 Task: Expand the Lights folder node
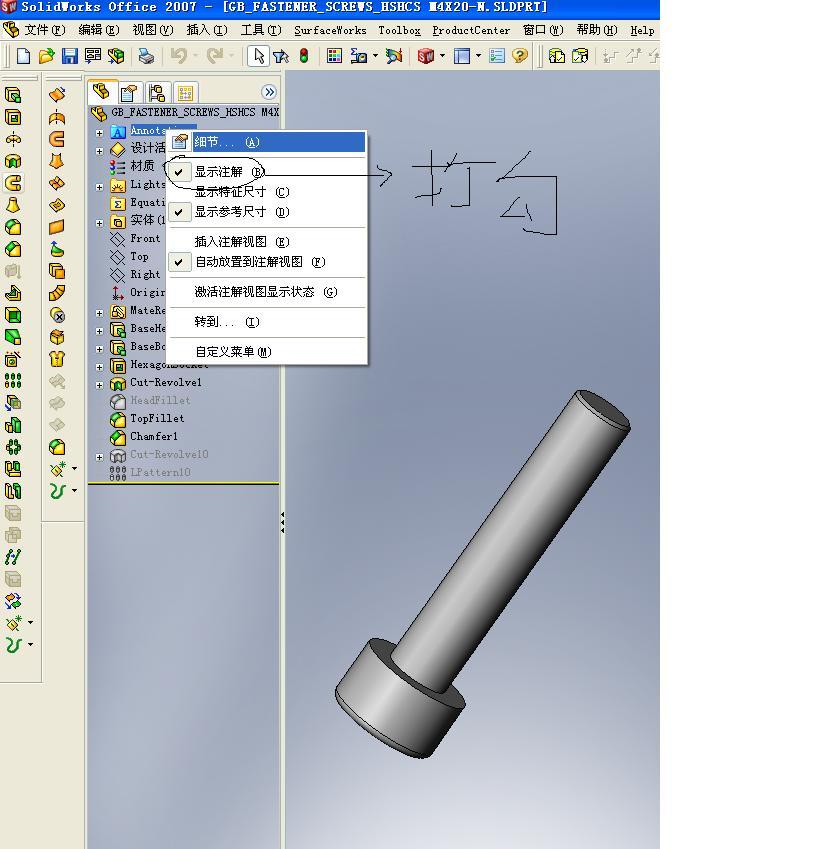(100, 187)
